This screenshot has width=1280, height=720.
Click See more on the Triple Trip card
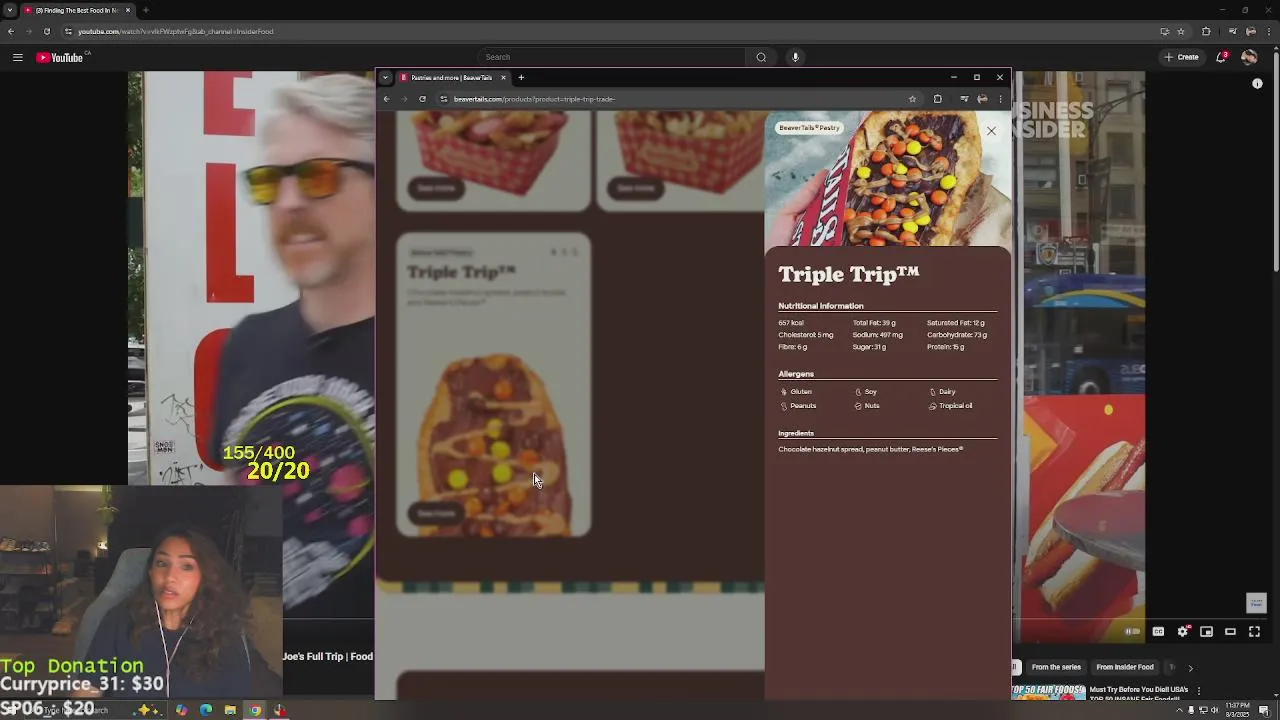436,513
